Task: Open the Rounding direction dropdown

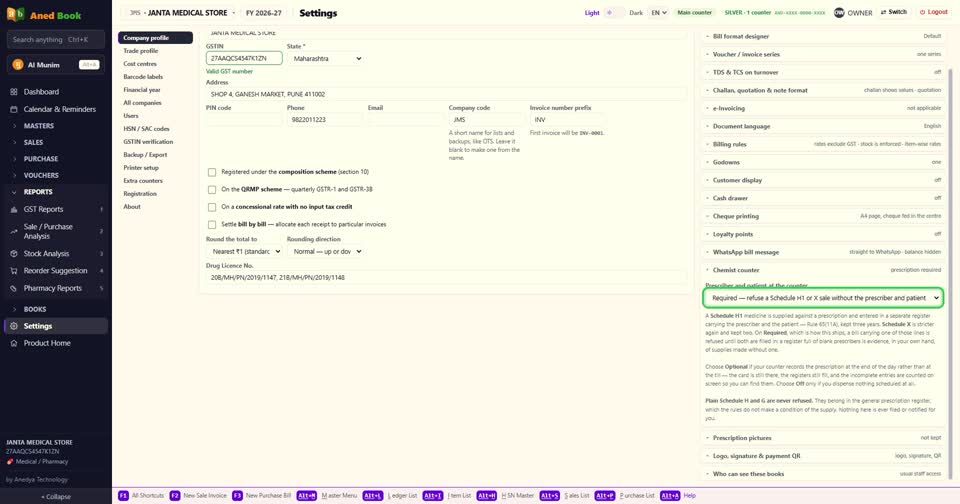Action: pyautogui.click(x=324, y=252)
